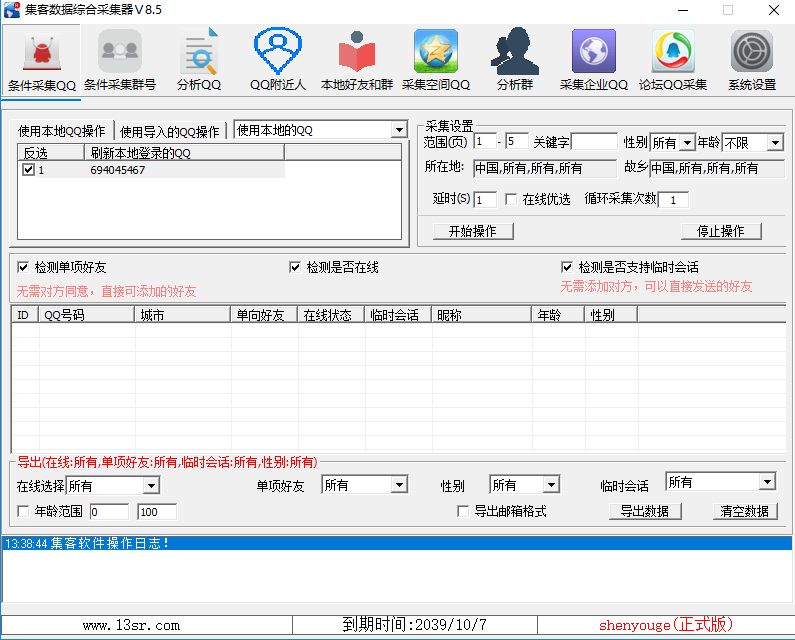This screenshot has width=795, height=640.
Task: Open 采集企业QQ tool
Action: (594, 62)
